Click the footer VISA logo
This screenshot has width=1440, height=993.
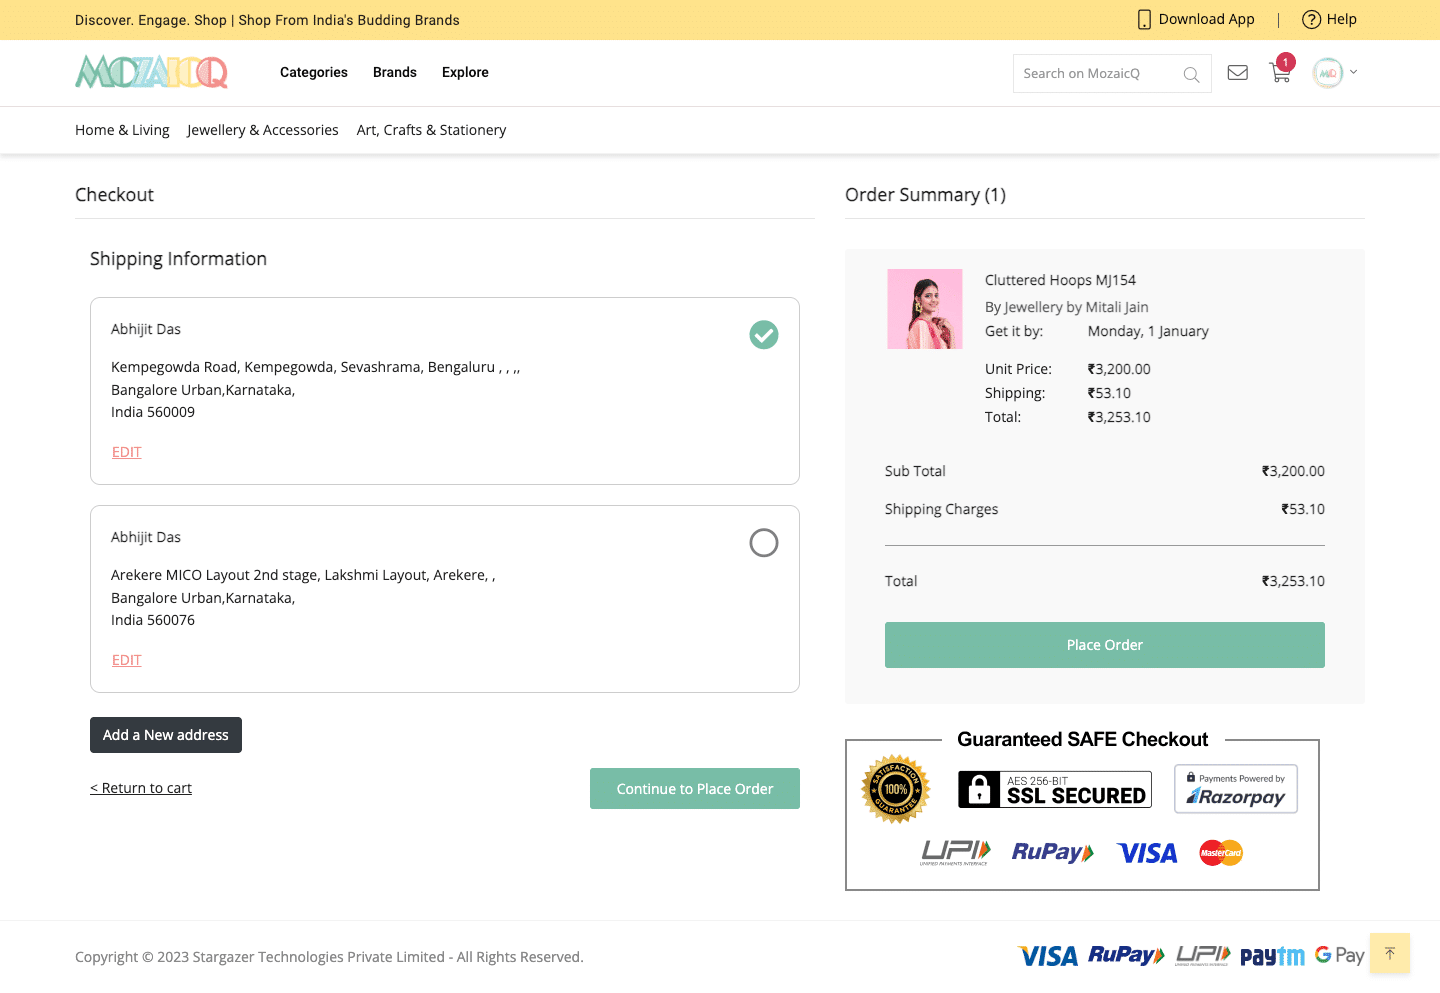(x=1048, y=956)
